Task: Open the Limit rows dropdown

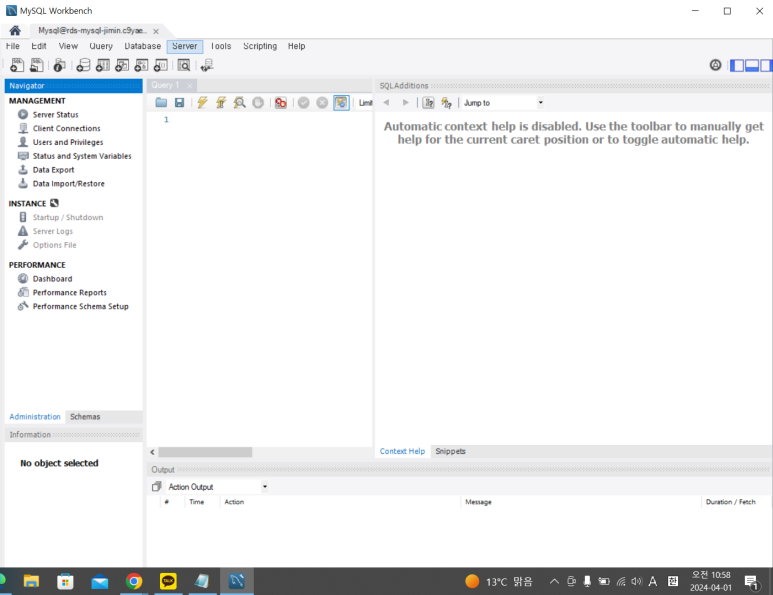Action: [366, 103]
